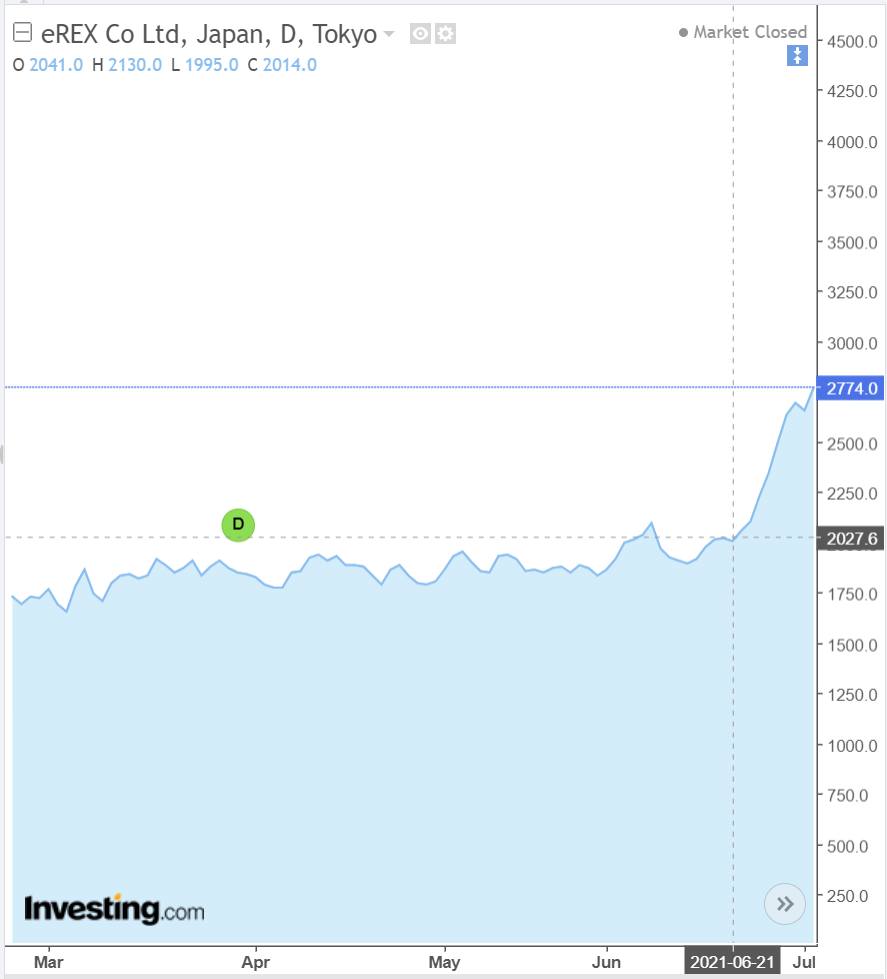The image size is (887, 979).
Task: Click the 2774.0 current price label
Action: [x=851, y=388]
